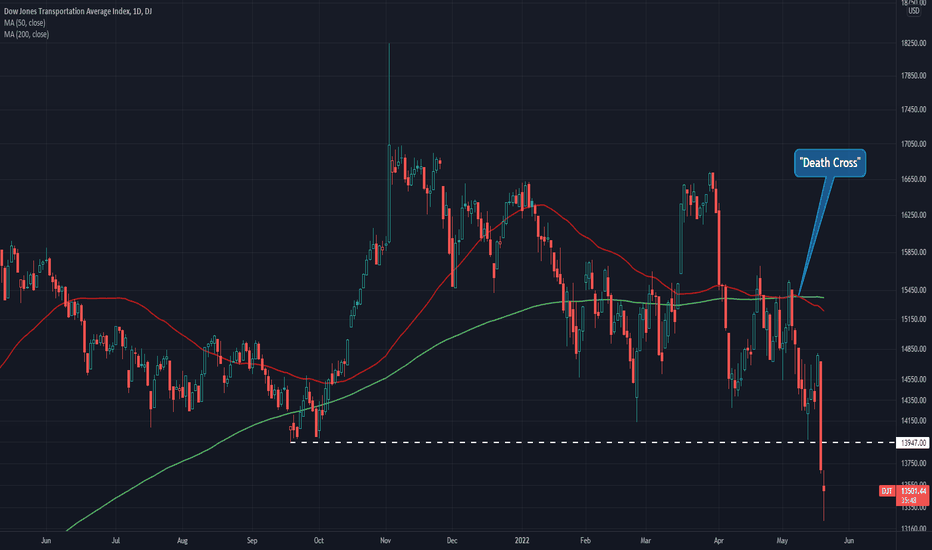Click the 13750.00 price axis label

[914, 463]
